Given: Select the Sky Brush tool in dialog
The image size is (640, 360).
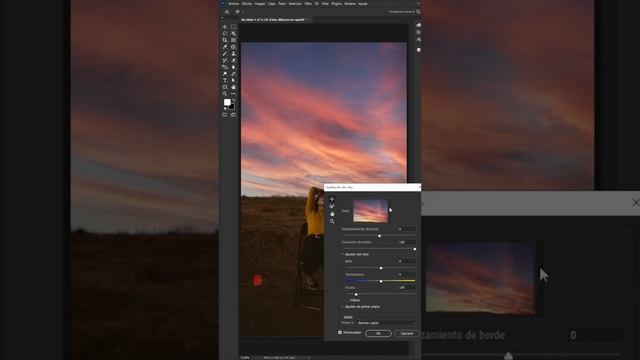Looking at the screenshot, I should tap(332, 207).
